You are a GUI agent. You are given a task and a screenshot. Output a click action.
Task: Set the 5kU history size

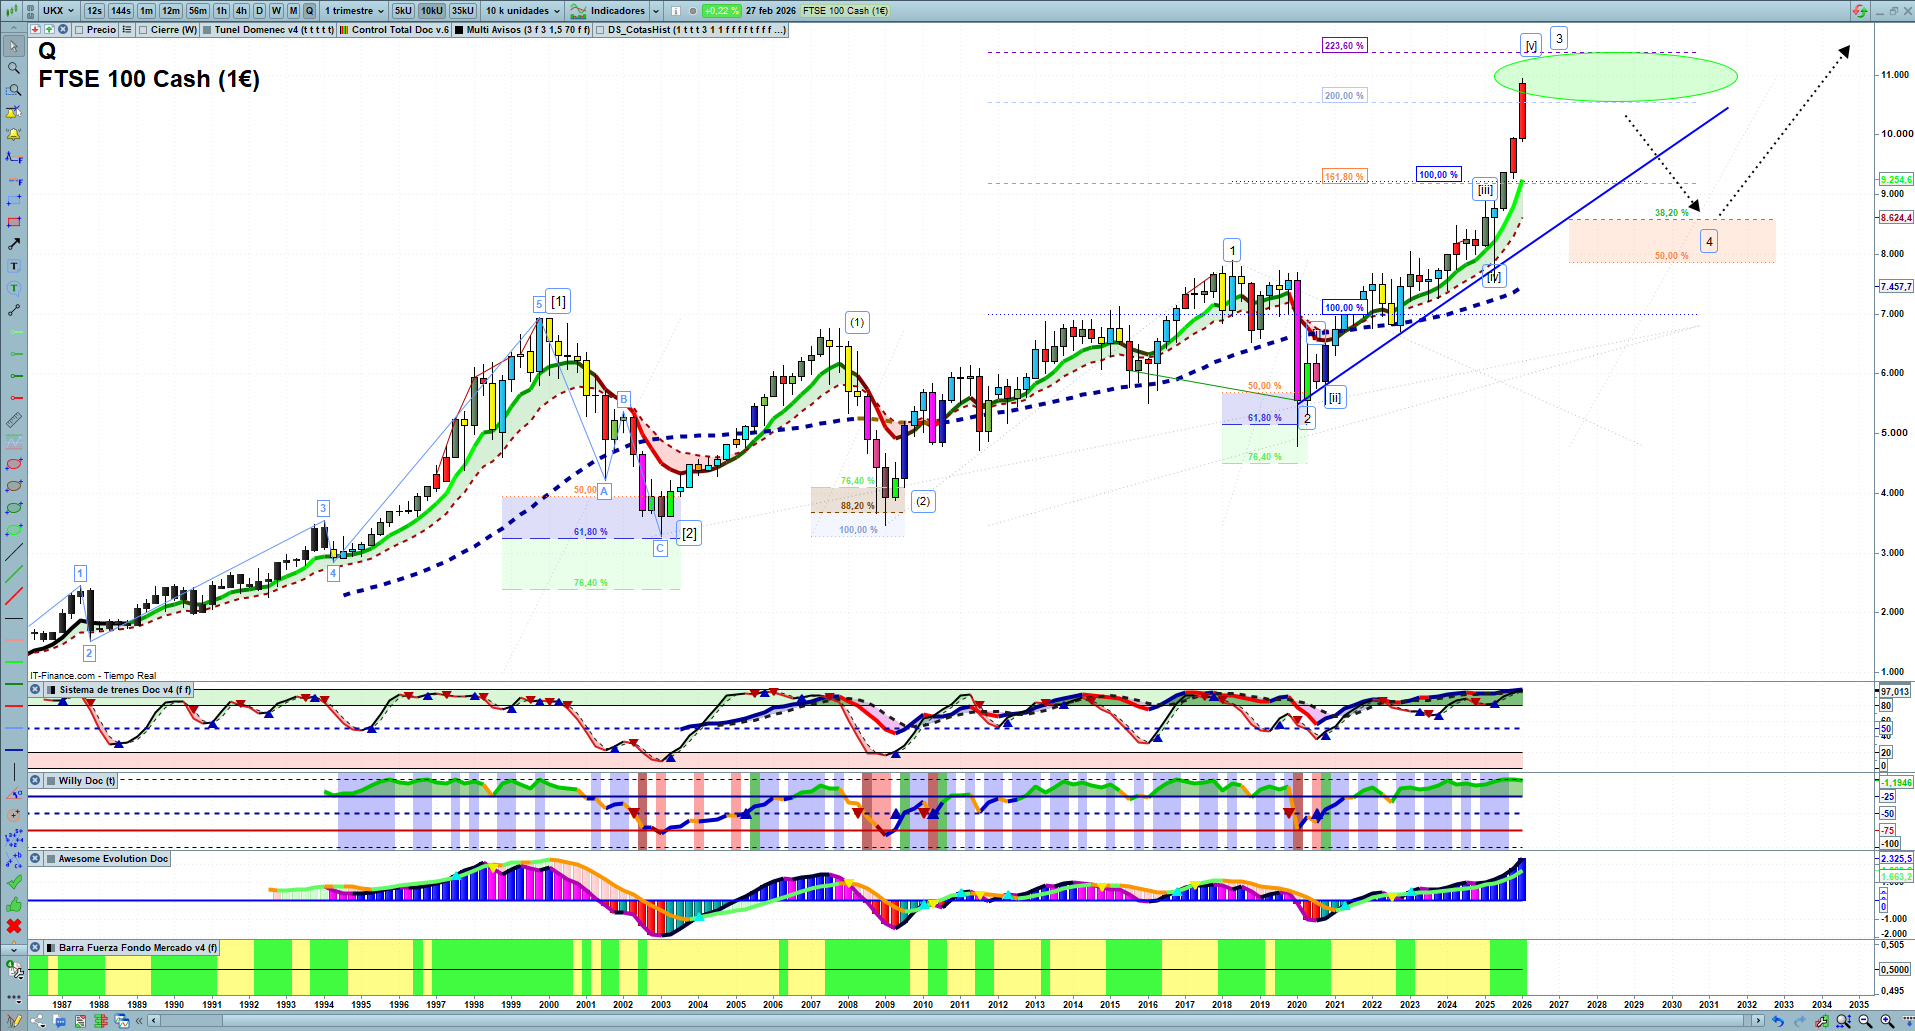click(403, 11)
